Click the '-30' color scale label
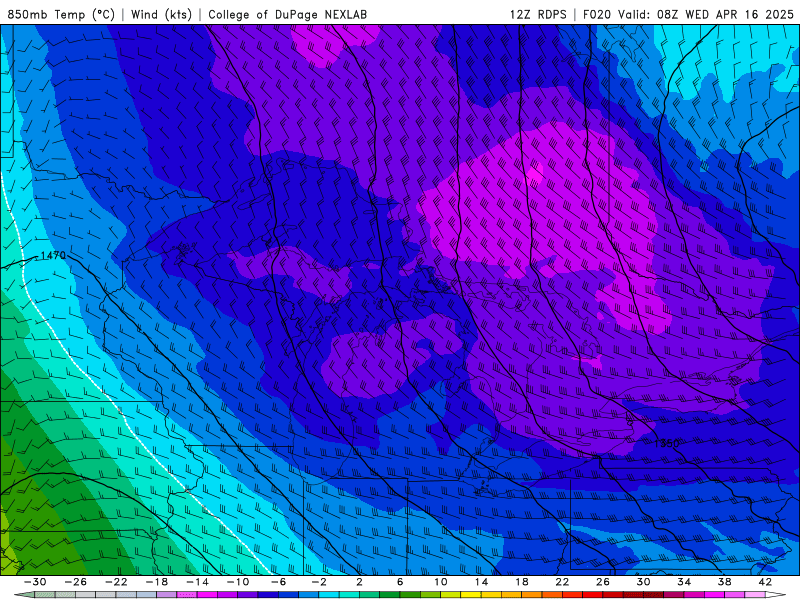 35,582
